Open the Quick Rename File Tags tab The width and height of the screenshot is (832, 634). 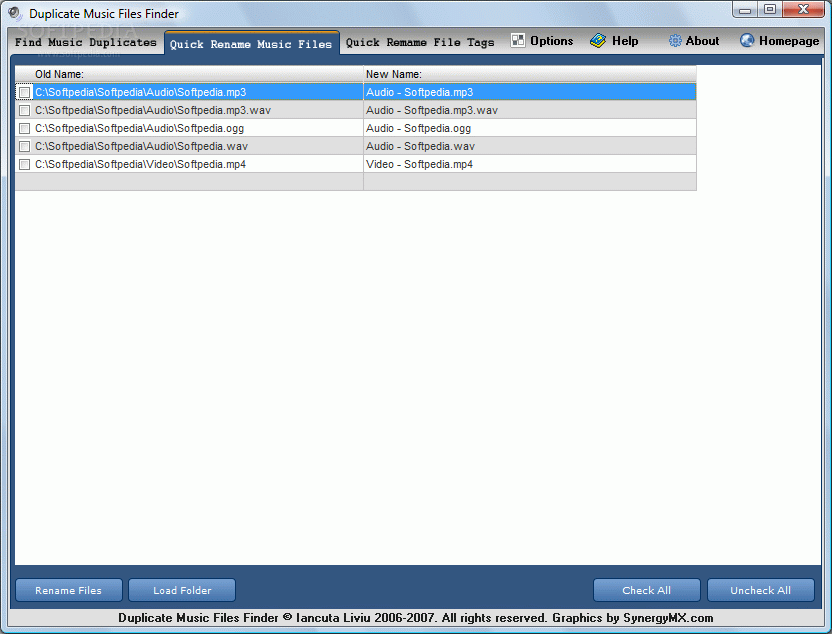click(420, 42)
